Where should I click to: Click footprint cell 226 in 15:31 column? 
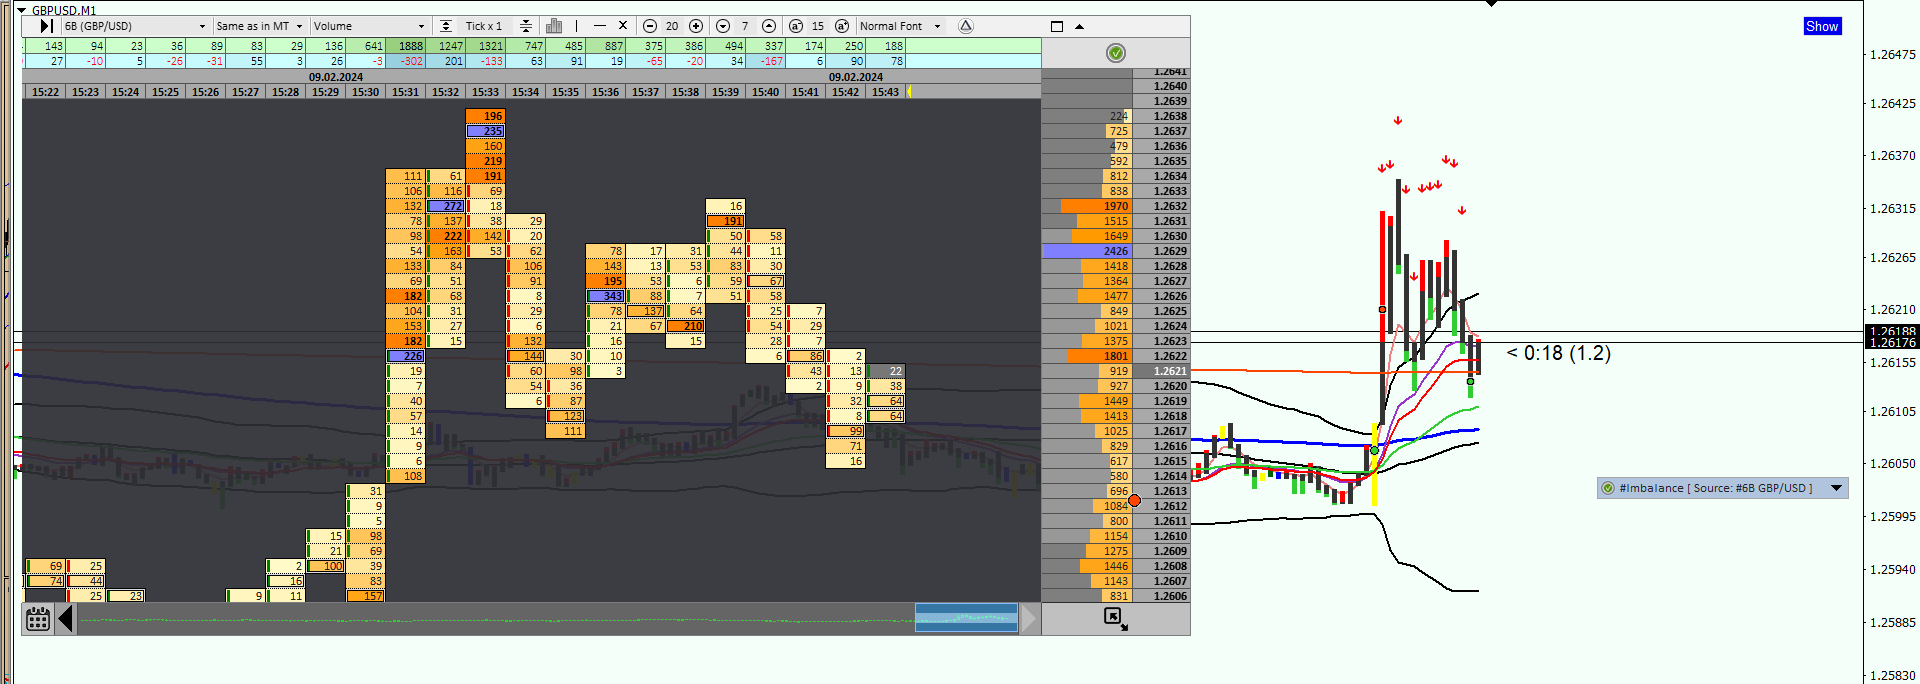[406, 356]
